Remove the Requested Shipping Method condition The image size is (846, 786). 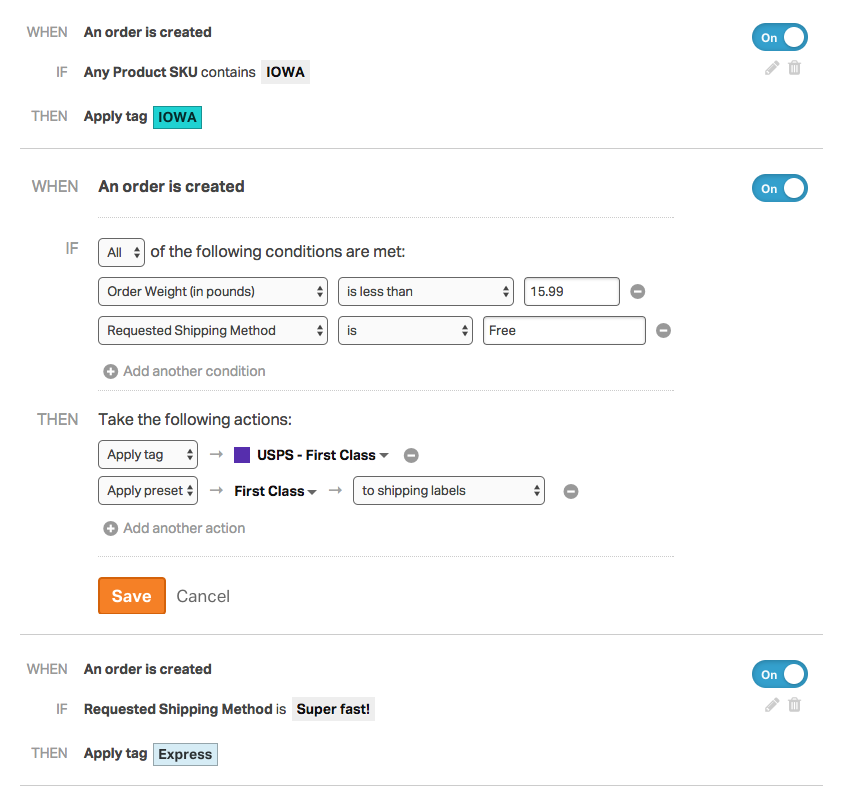(x=663, y=330)
